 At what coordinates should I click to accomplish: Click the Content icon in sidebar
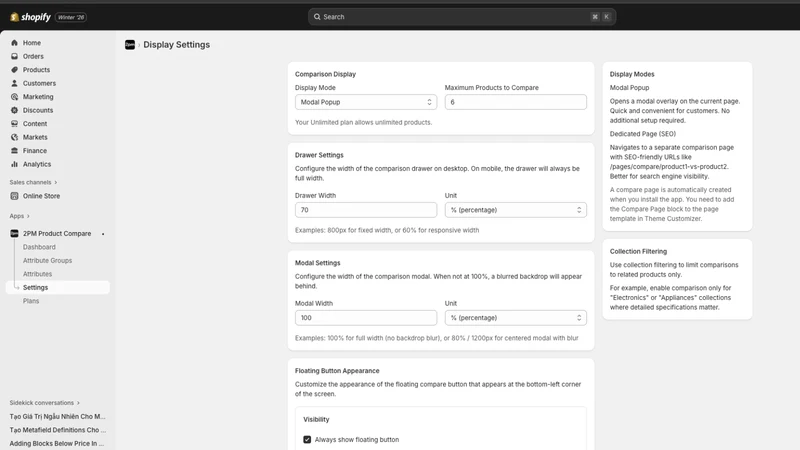(14, 123)
